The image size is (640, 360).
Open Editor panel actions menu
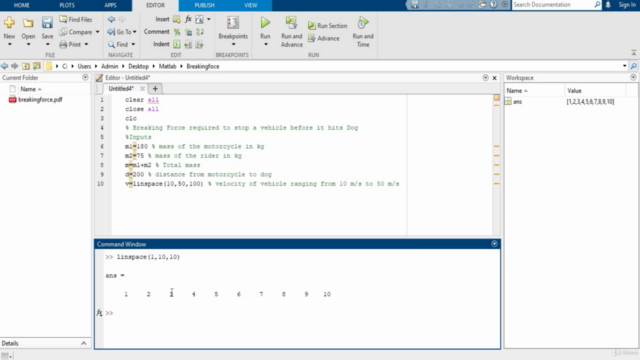tap(485, 78)
